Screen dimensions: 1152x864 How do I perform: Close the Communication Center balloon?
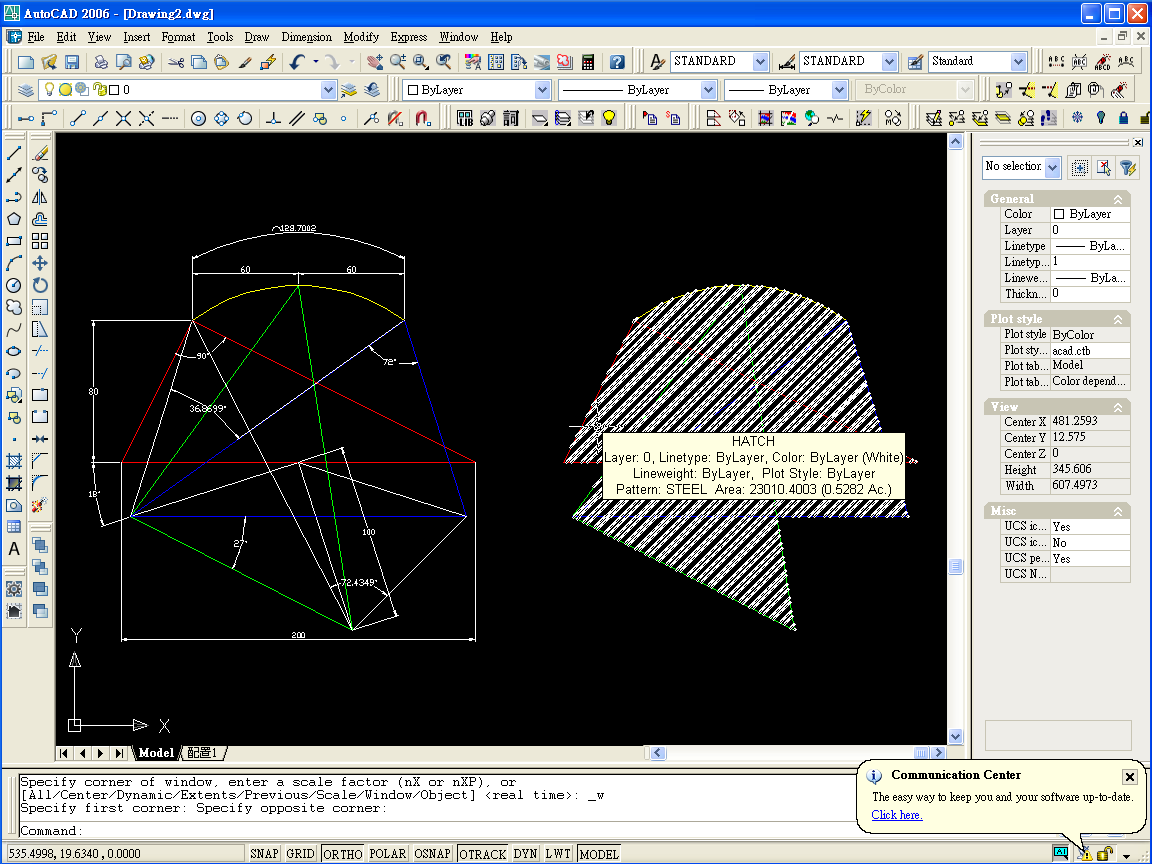click(1130, 777)
